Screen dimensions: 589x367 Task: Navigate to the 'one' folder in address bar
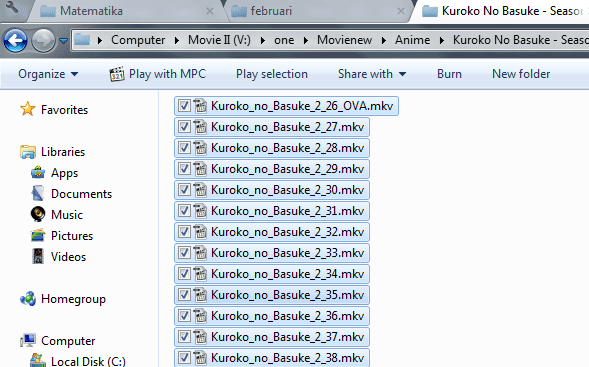[x=284, y=40]
